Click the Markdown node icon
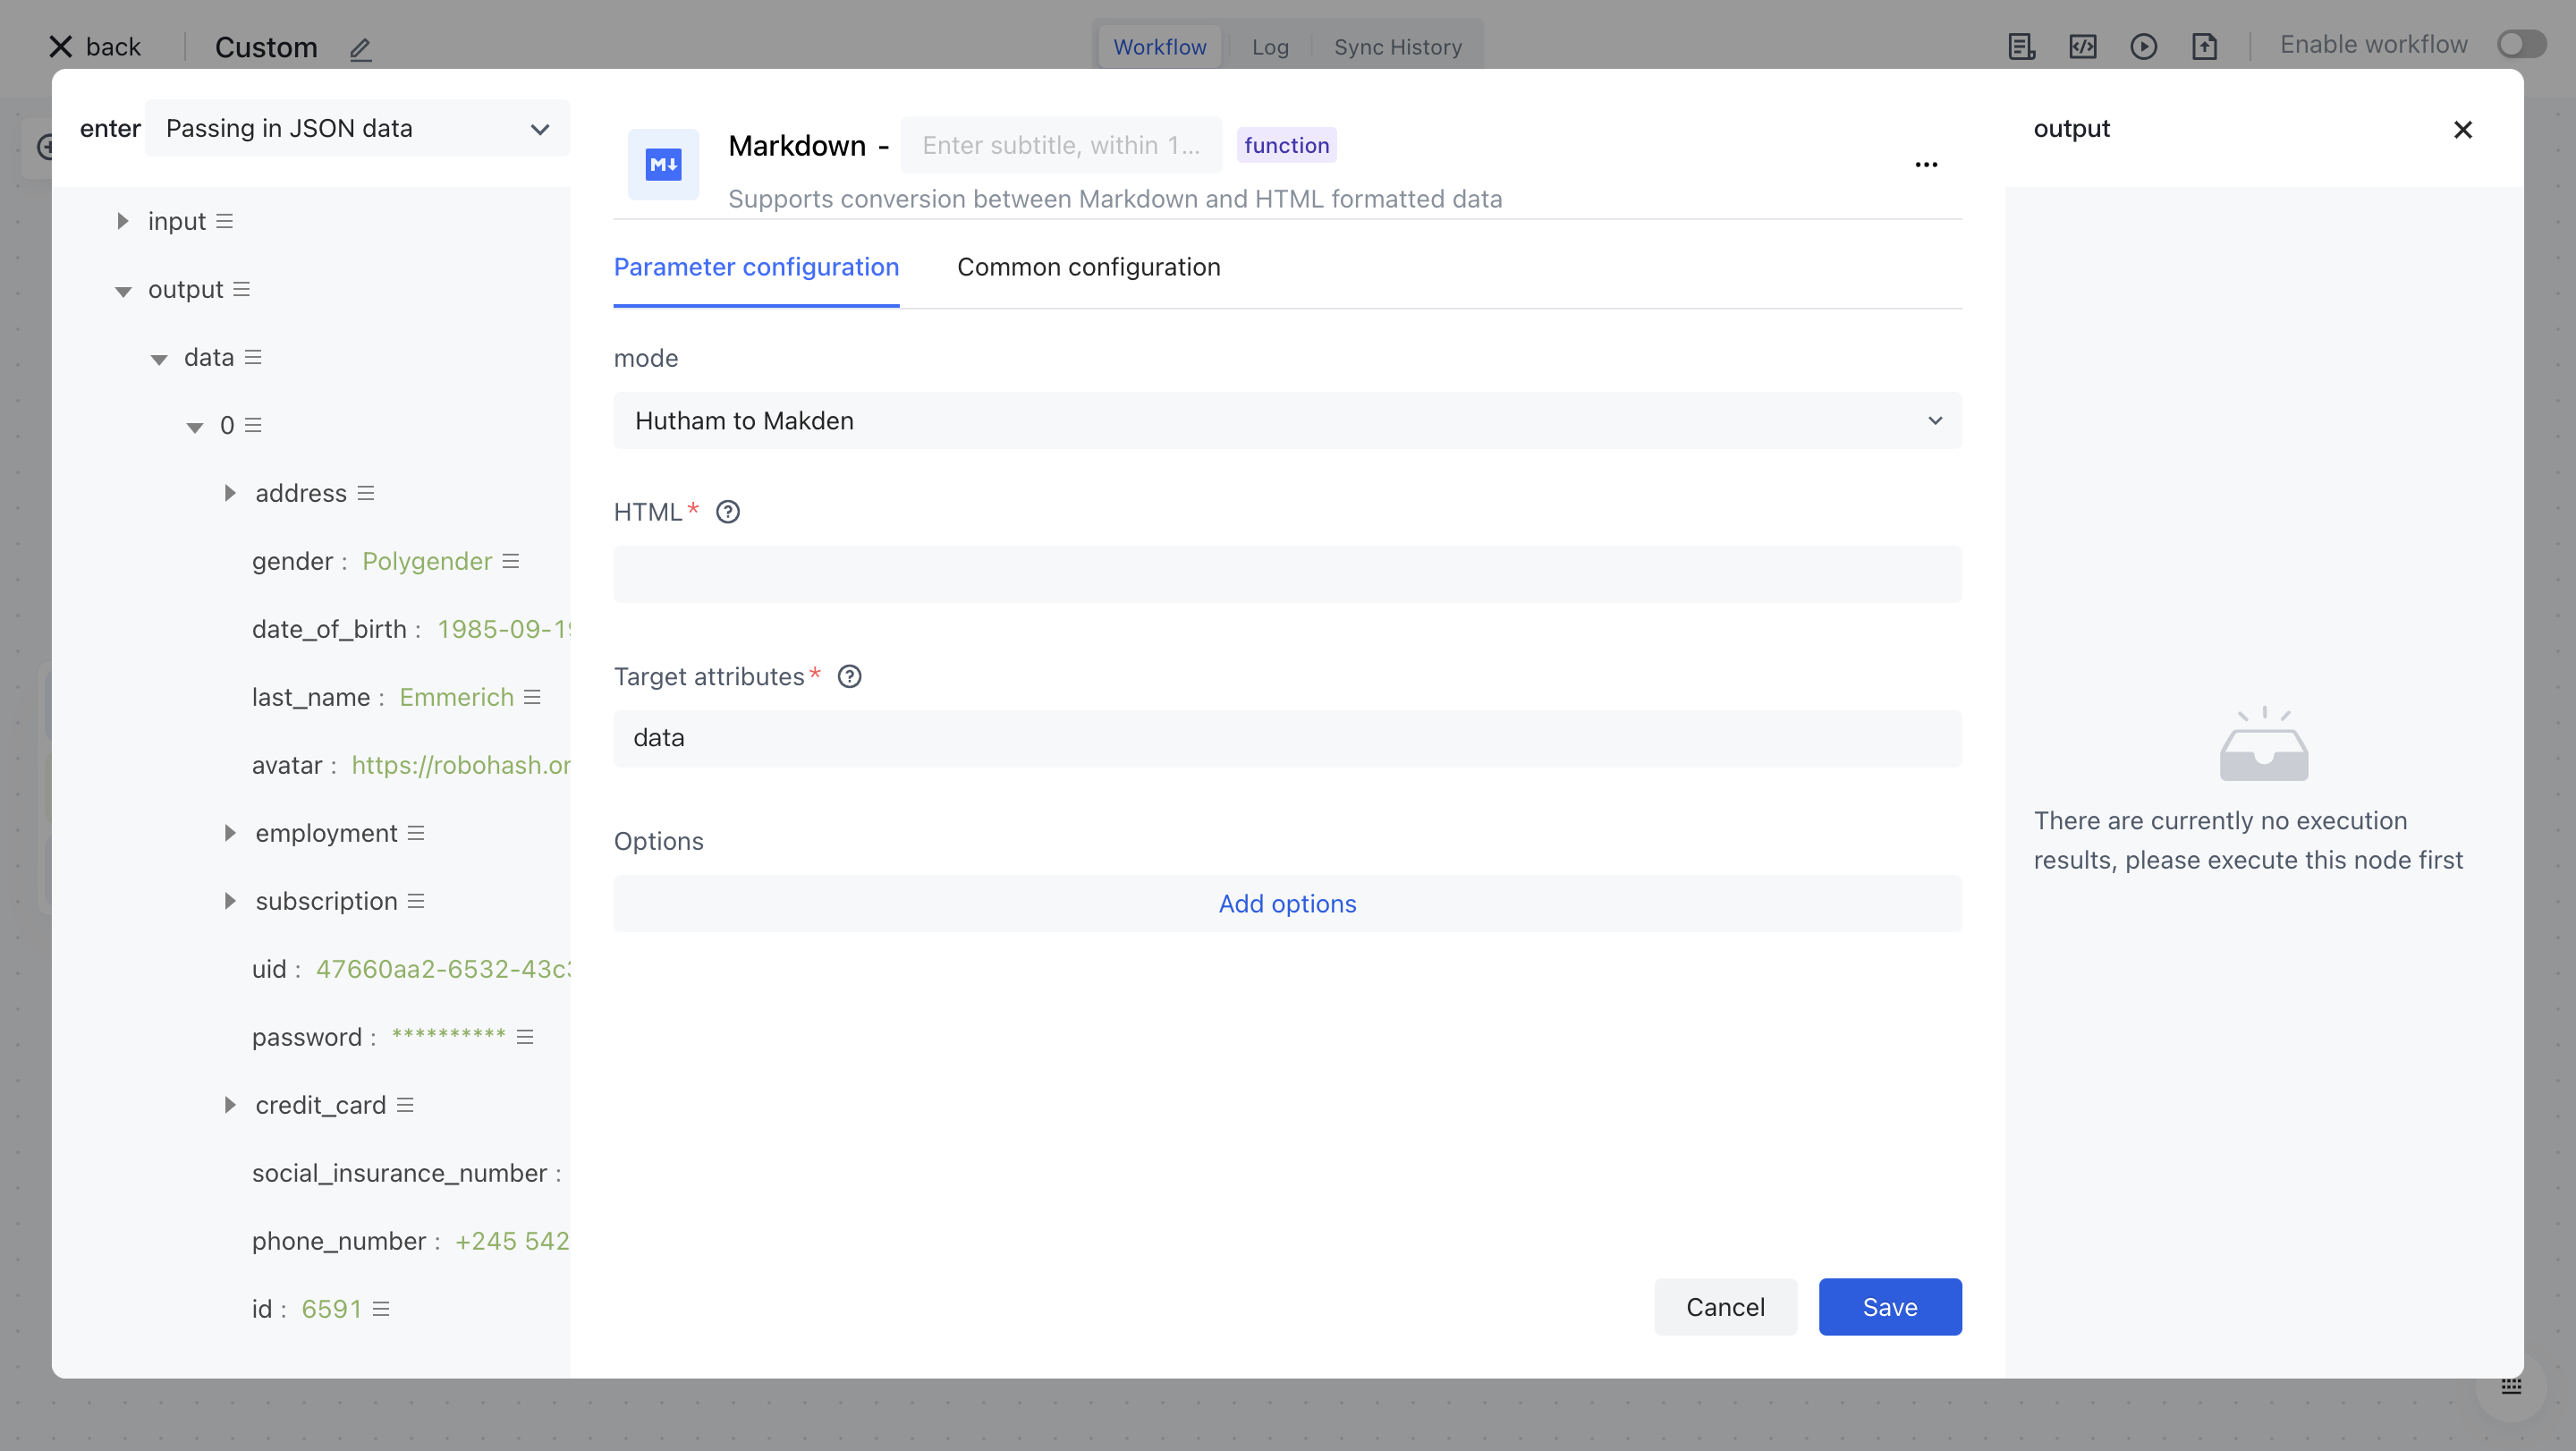Image resolution: width=2576 pixels, height=1451 pixels. 663,164
